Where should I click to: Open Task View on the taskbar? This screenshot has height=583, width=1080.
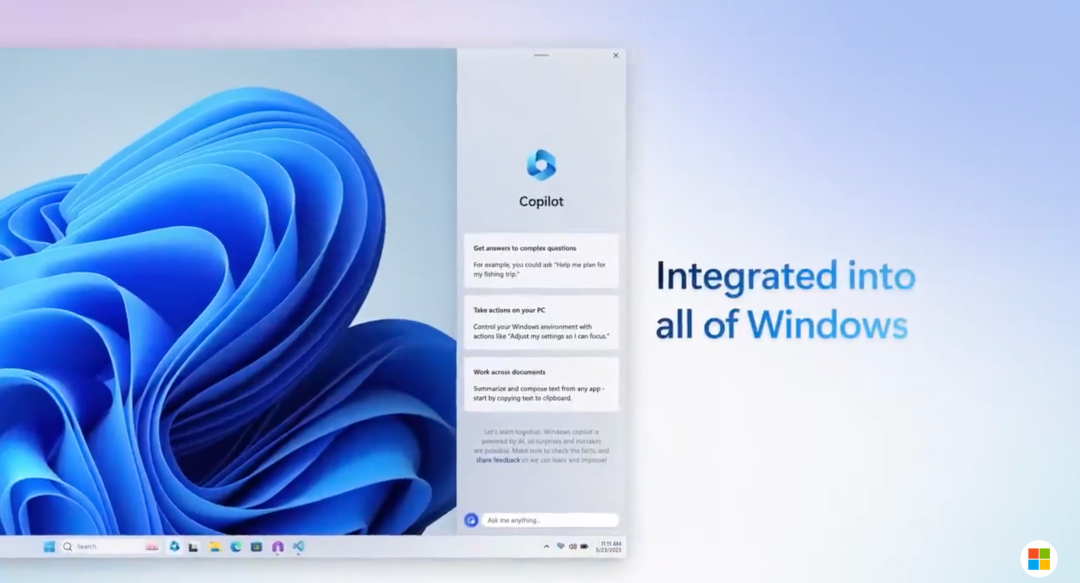(x=194, y=547)
